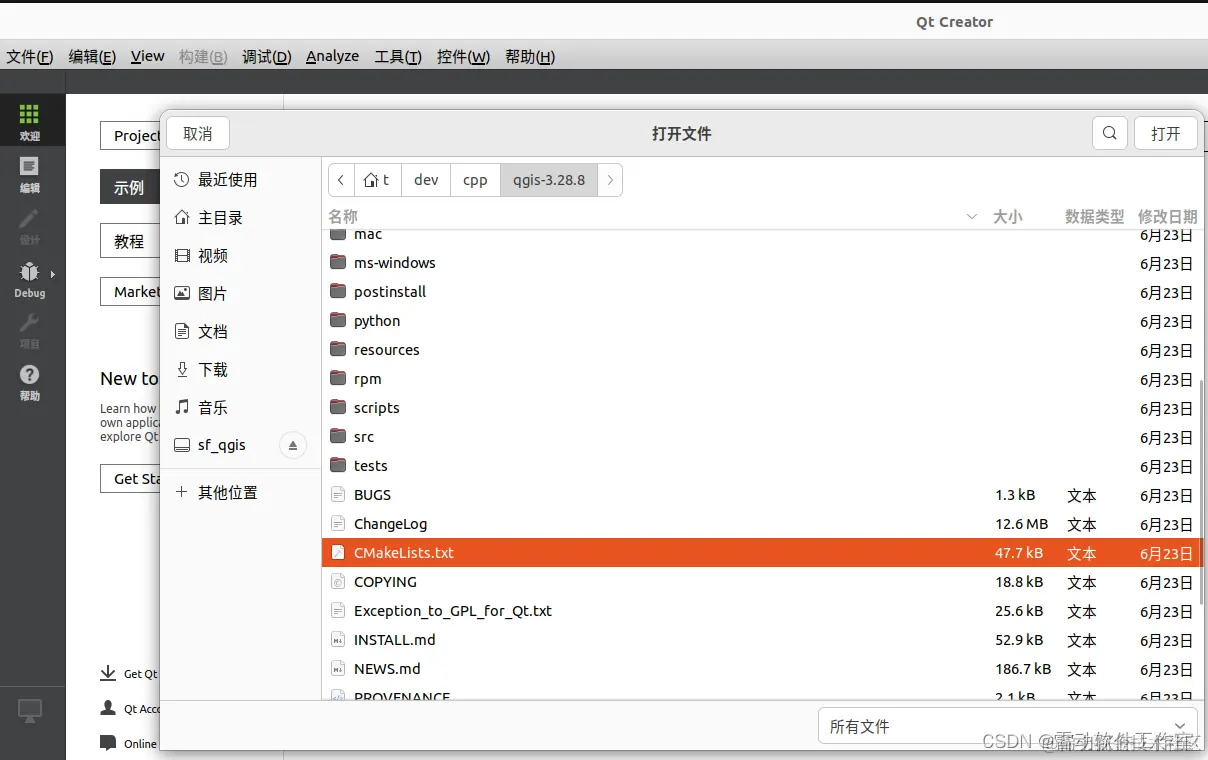Click the Online community speech bubble icon
Viewport: 1208px width, 760px height.
[x=108, y=743]
